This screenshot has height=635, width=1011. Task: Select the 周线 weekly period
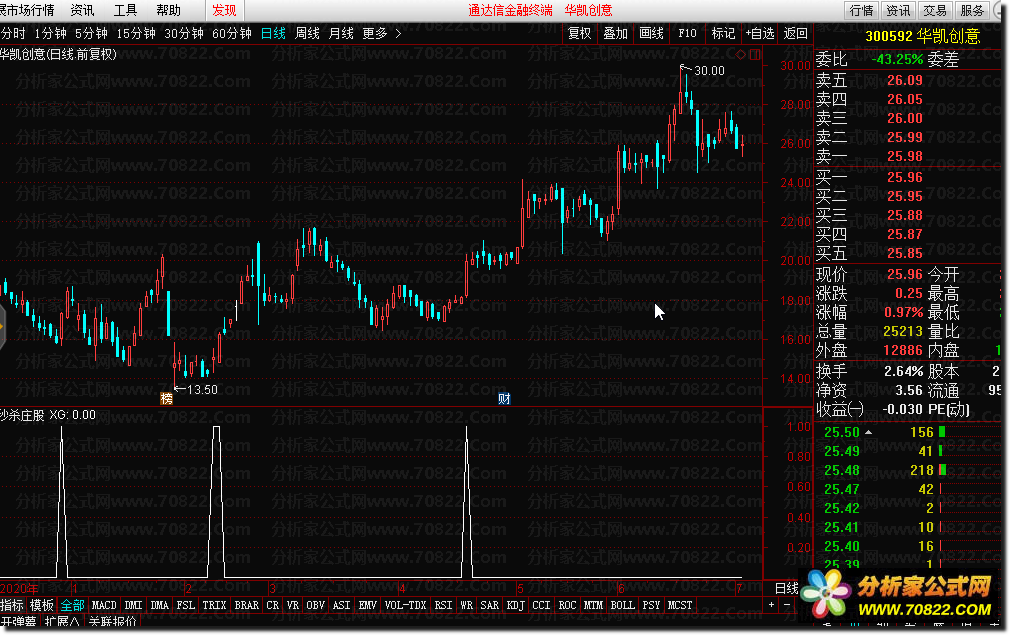pyautogui.click(x=307, y=34)
